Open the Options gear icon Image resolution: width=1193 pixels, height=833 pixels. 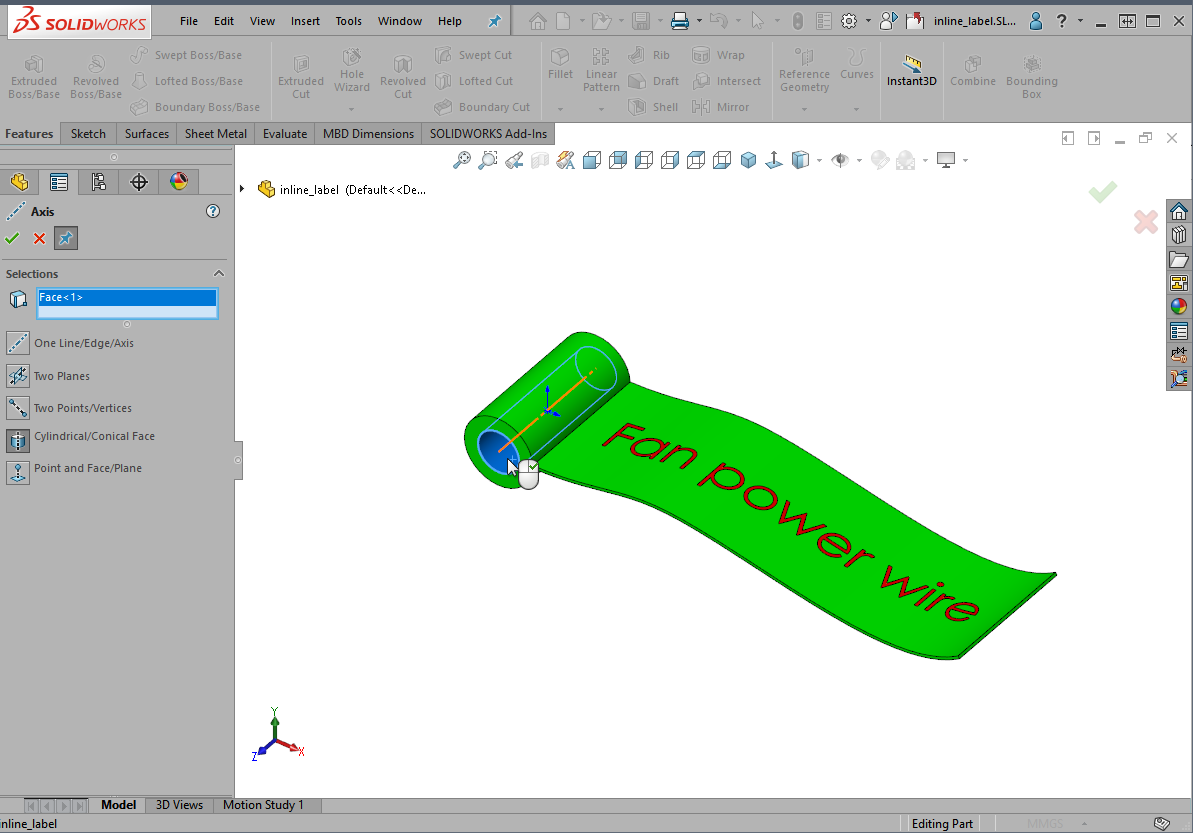pos(849,21)
